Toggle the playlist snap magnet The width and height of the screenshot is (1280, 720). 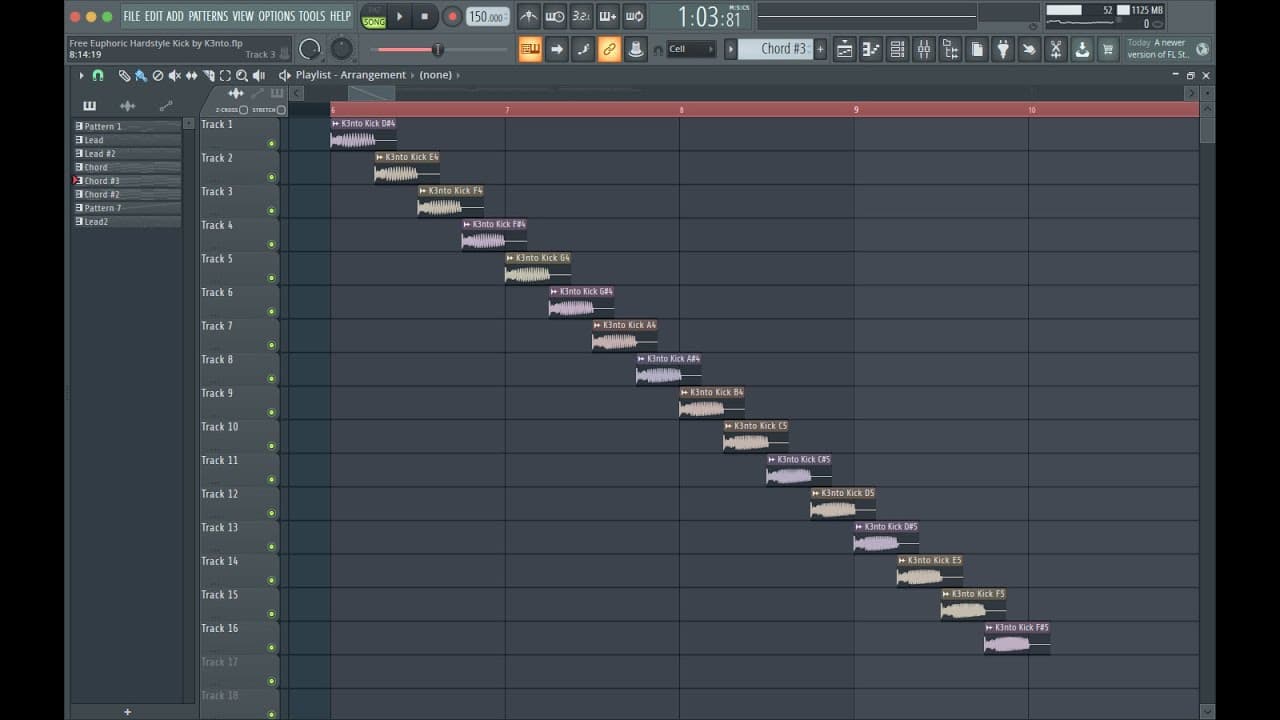[x=98, y=75]
